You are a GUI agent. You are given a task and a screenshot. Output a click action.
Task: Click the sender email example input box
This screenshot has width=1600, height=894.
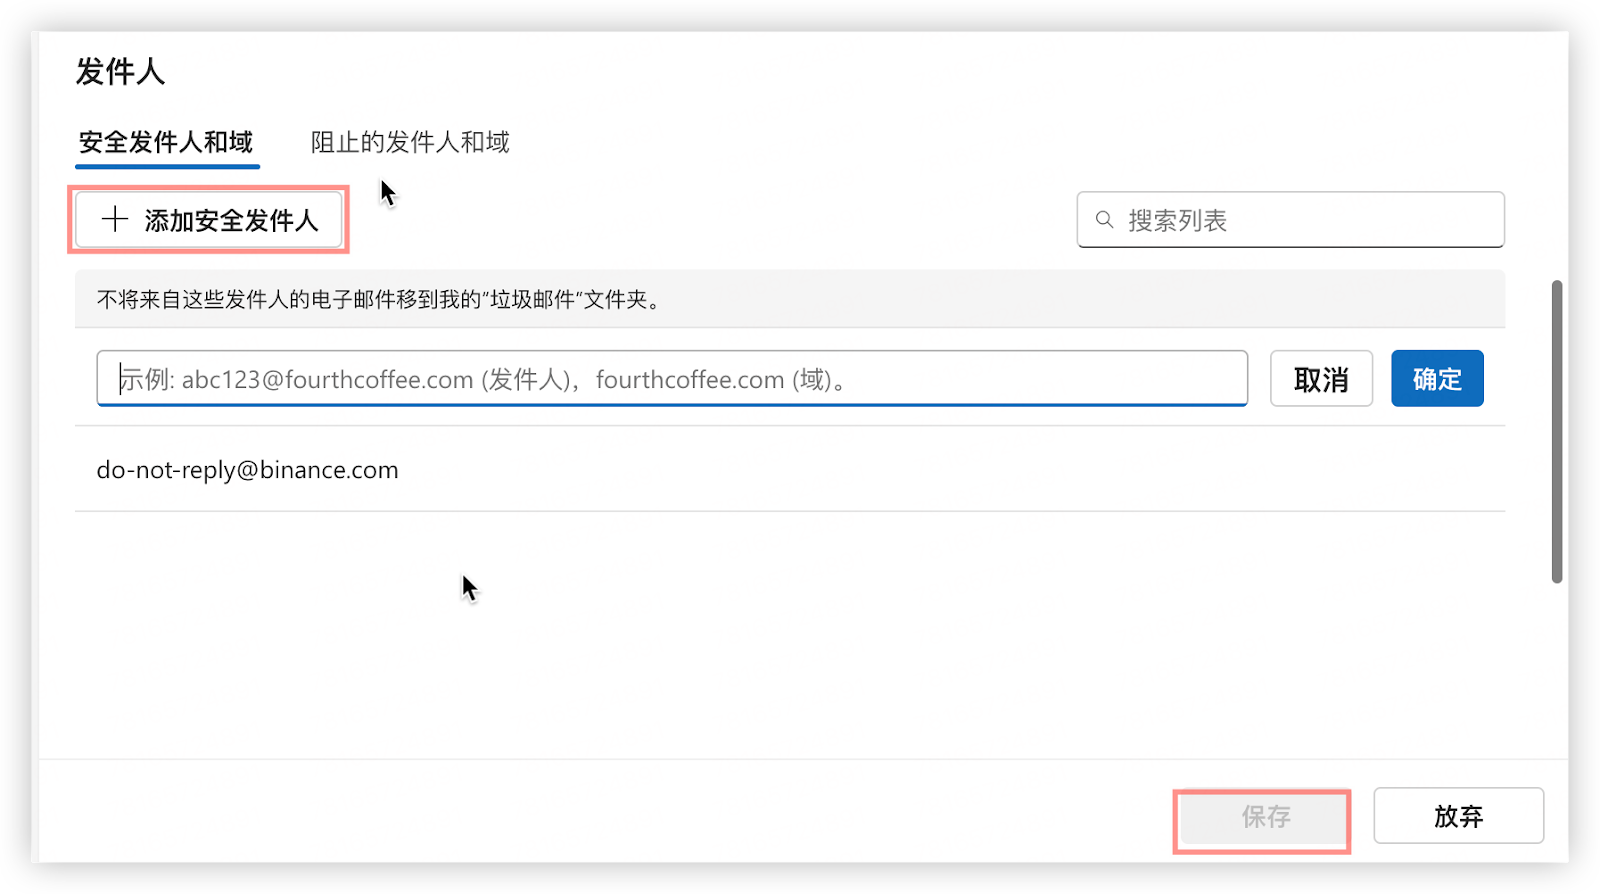point(671,379)
